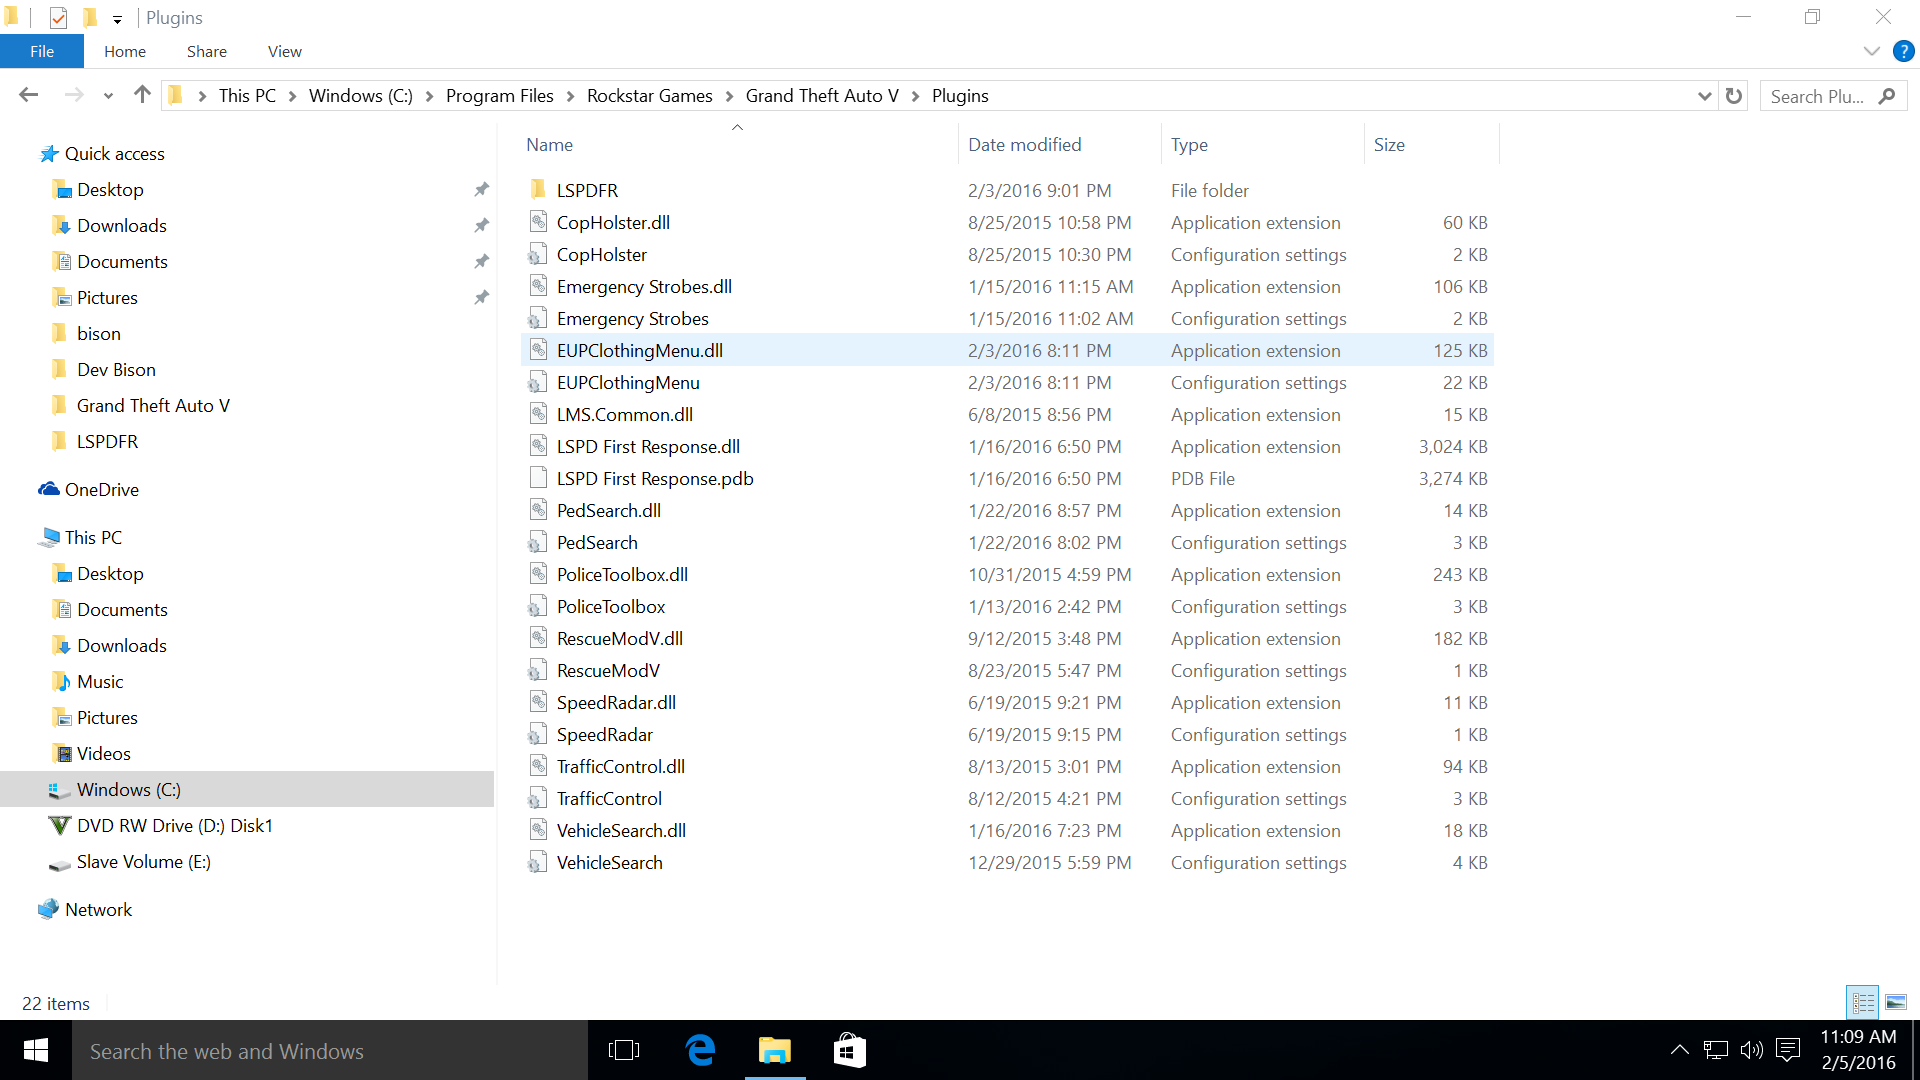Select the LSPDFR folder in file list
Screen dimensions: 1920x1080
tap(587, 190)
